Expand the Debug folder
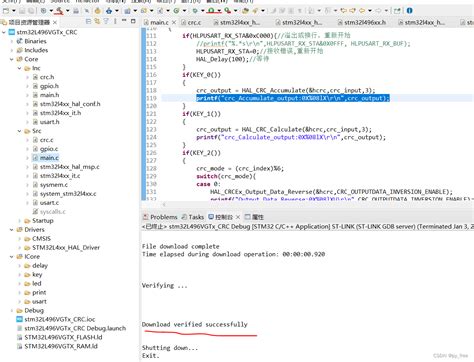The image size is (474, 362). click(x=12, y=311)
